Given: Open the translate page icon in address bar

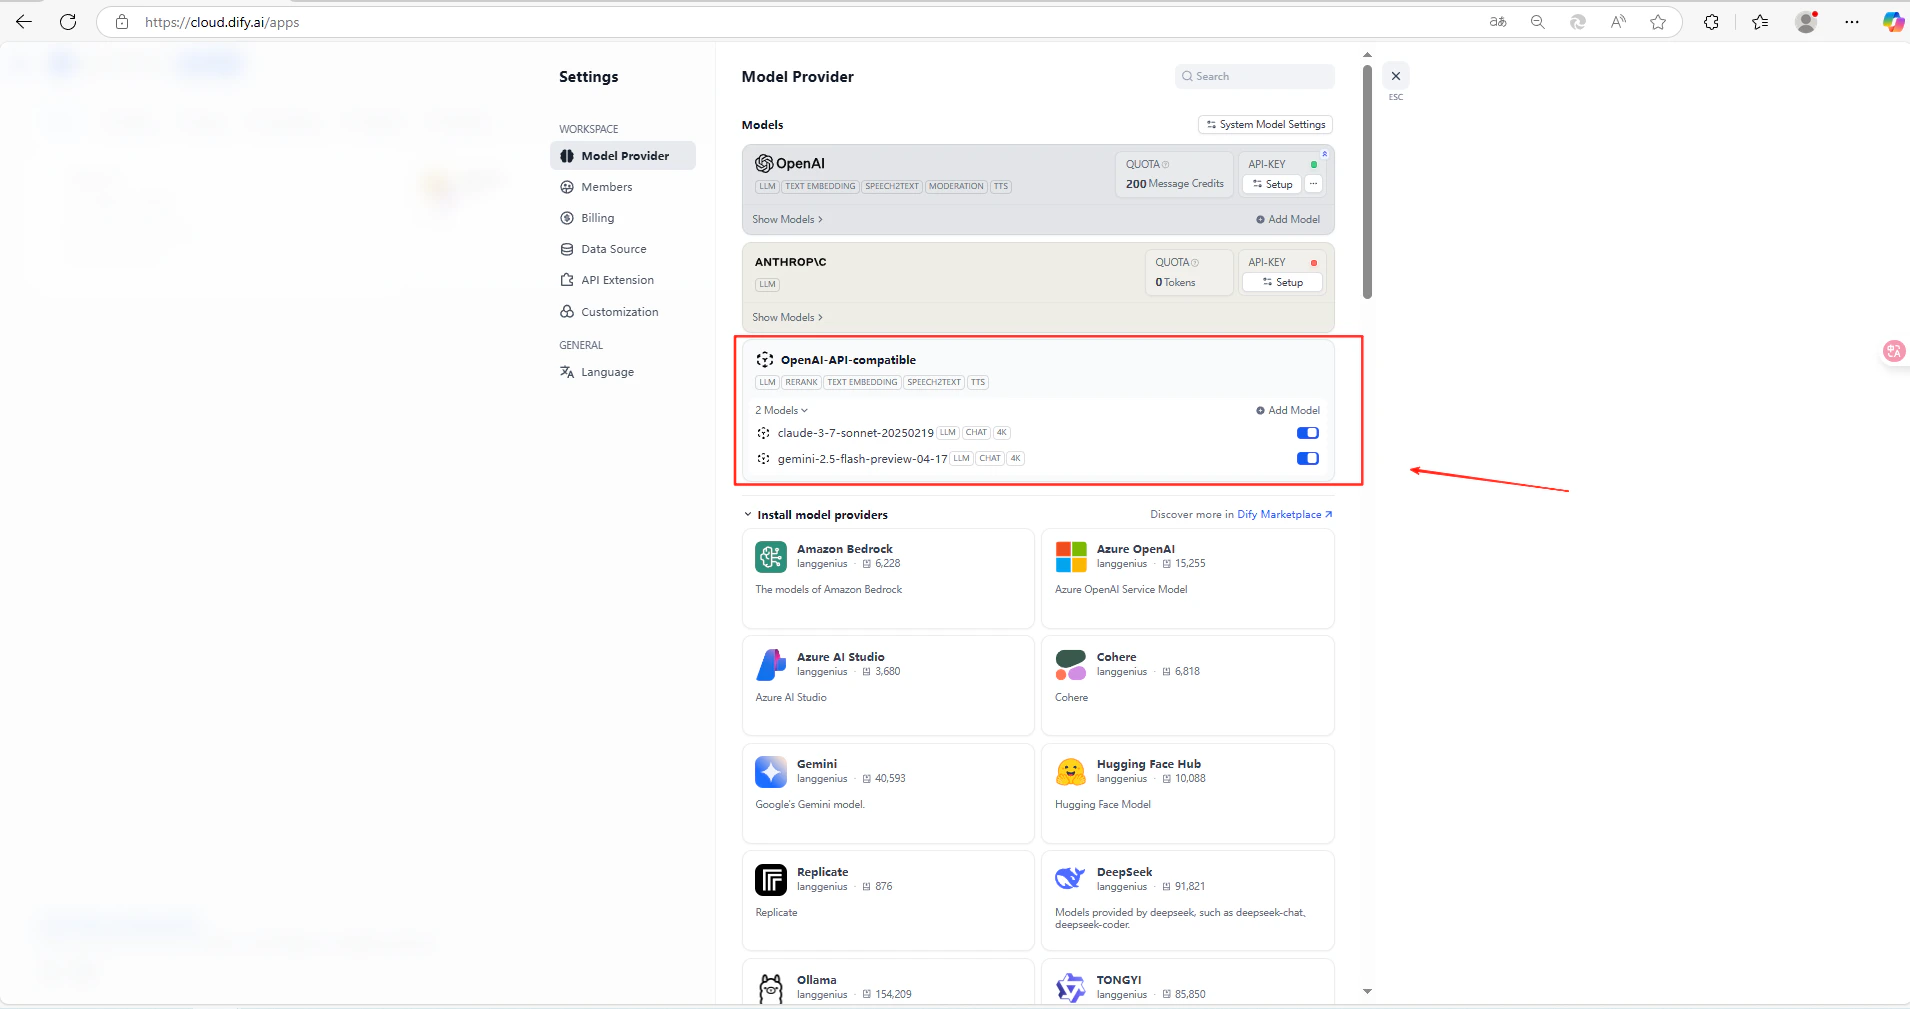Looking at the screenshot, I should (1498, 22).
